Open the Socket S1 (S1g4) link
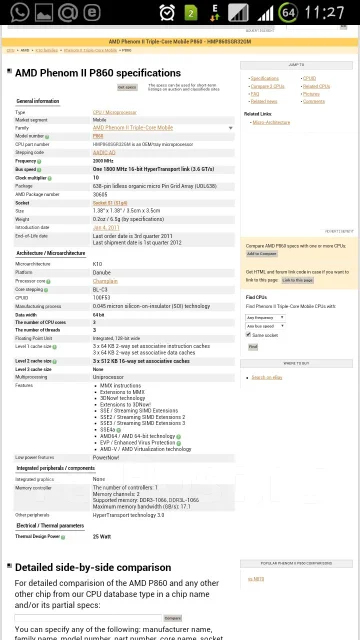The height and width of the screenshot is (640, 360). 109,203
